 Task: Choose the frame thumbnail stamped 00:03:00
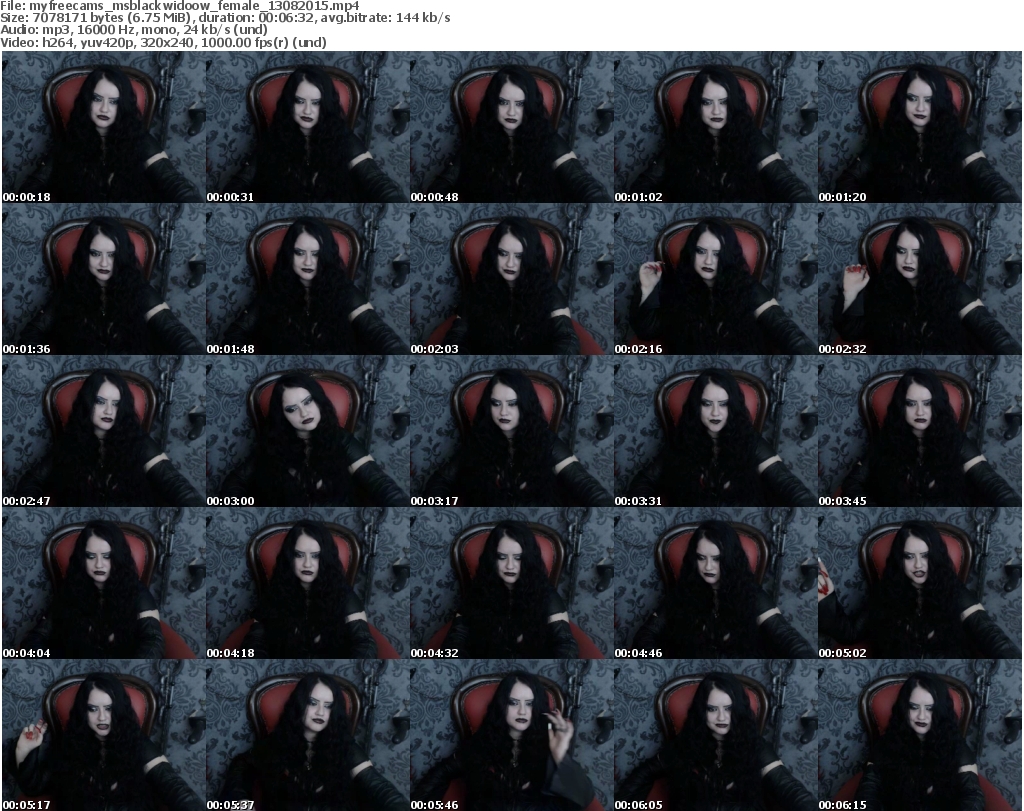(x=308, y=431)
